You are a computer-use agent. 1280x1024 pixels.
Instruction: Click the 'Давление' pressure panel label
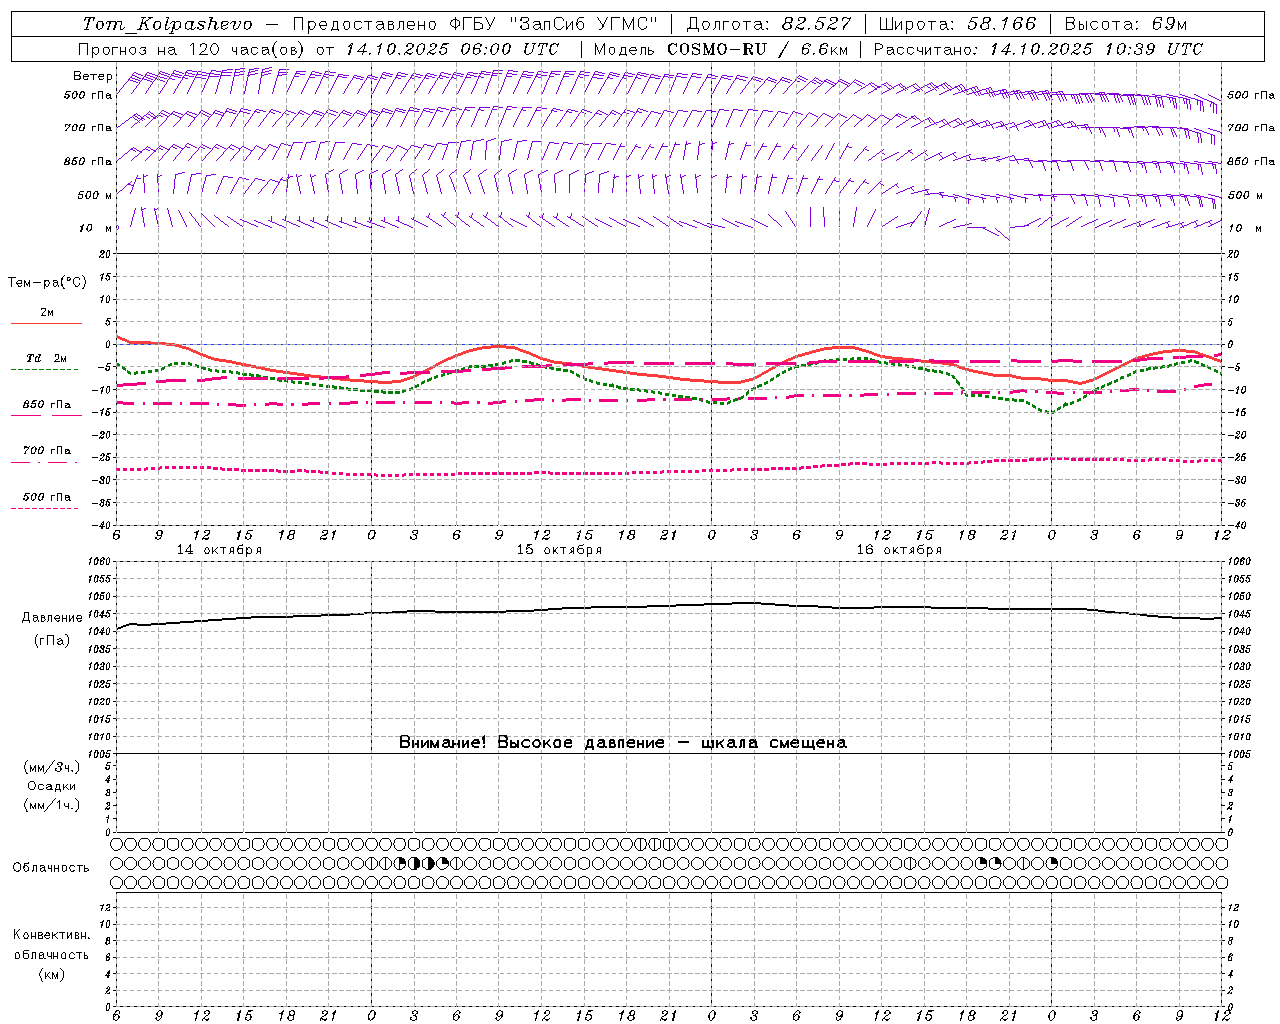tap(52, 618)
